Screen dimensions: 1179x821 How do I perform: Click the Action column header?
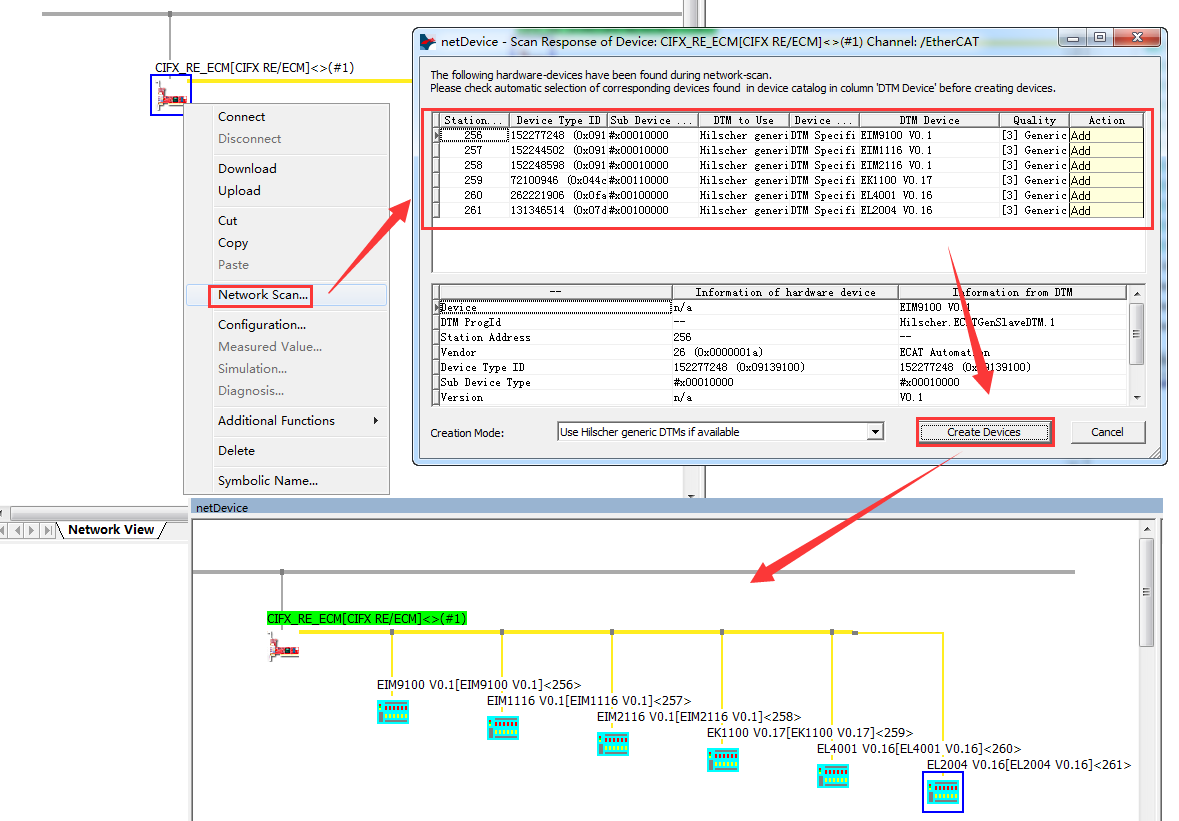point(1107,120)
